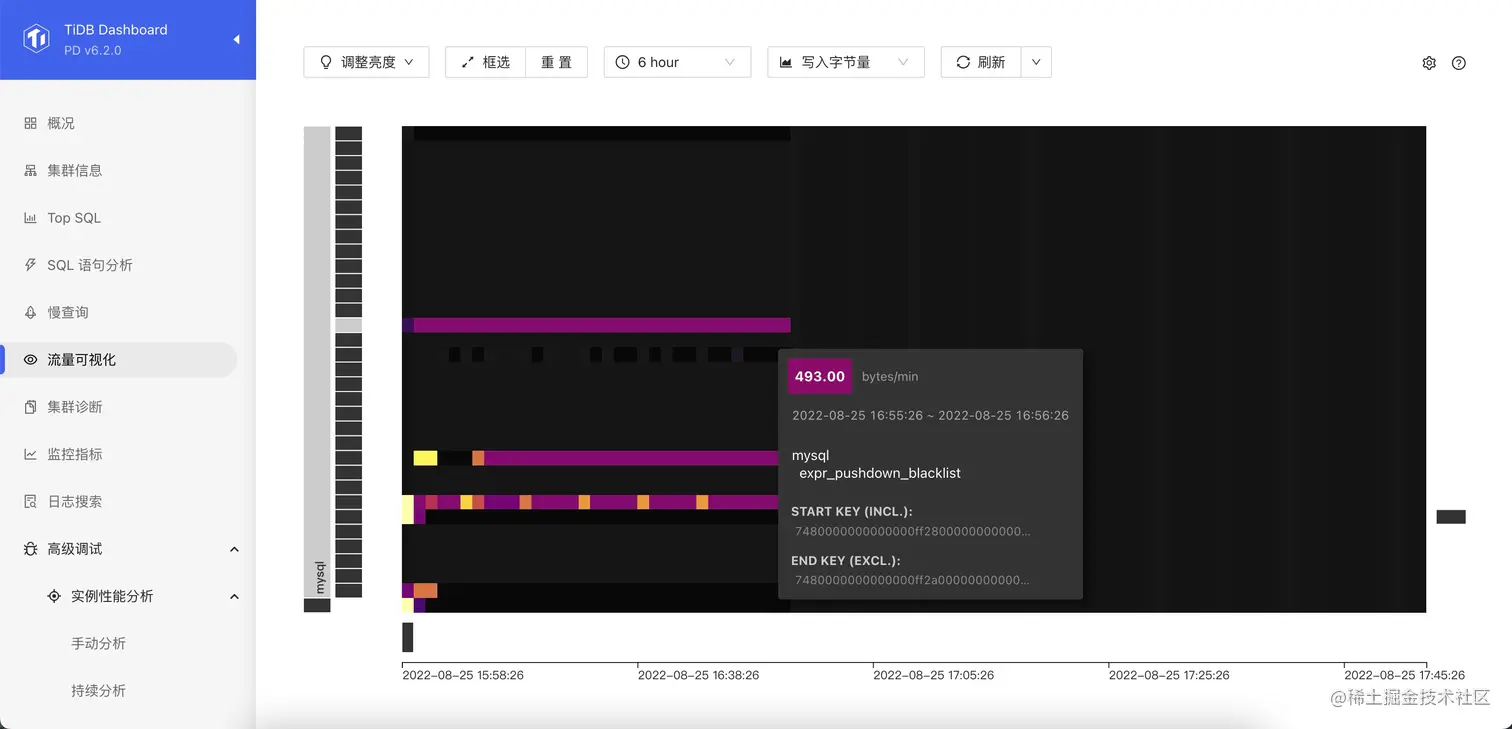Click the yellow heatmap cell left of the black gap

(x=425, y=458)
